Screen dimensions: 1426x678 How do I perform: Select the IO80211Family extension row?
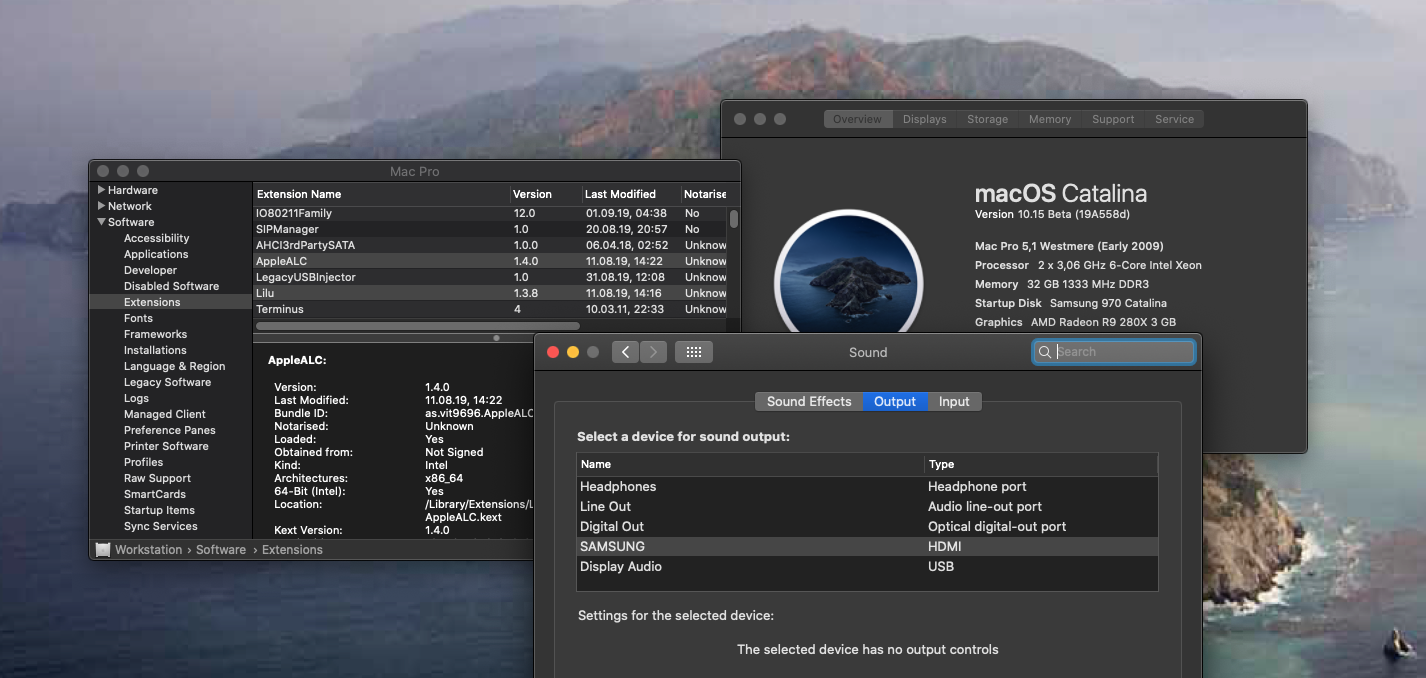(490, 213)
